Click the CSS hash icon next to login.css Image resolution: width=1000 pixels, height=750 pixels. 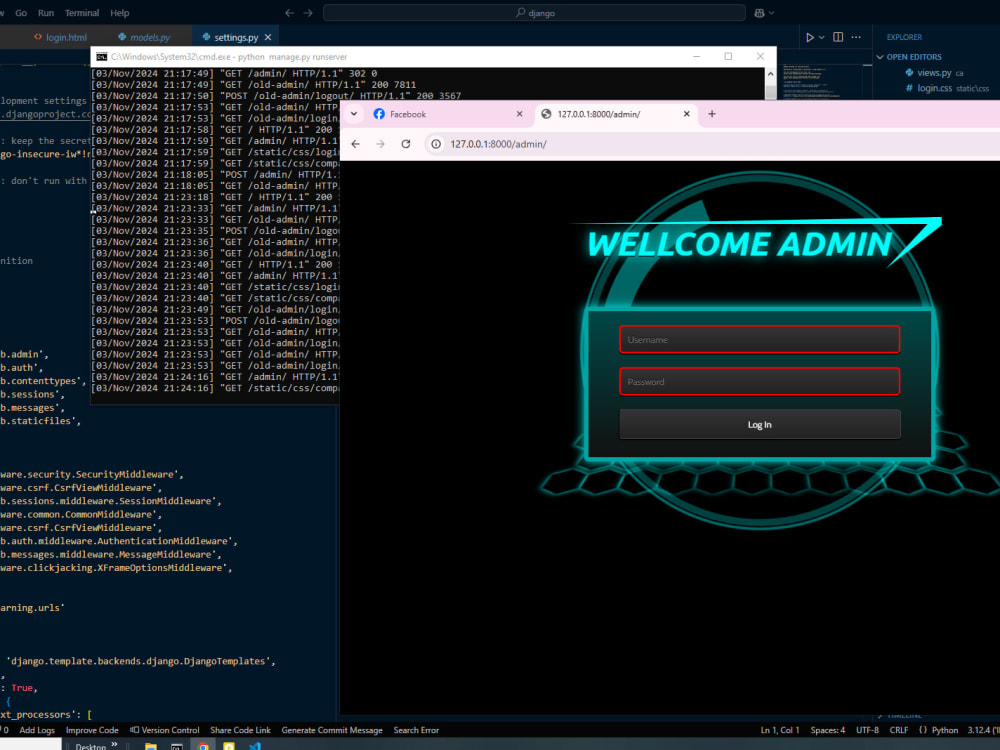tap(909, 88)
